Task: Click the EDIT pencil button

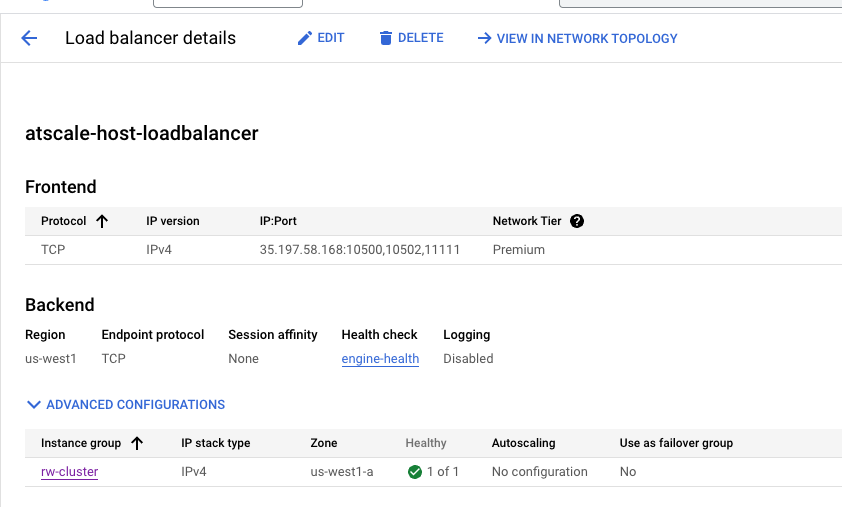Action: pyautogui.click(x=321, y=38)
